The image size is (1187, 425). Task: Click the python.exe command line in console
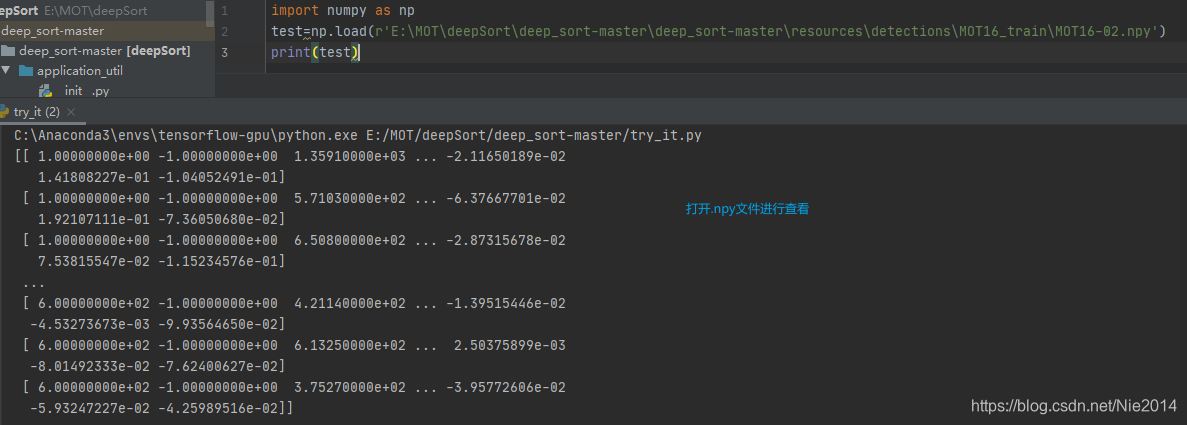click(357, 136)
